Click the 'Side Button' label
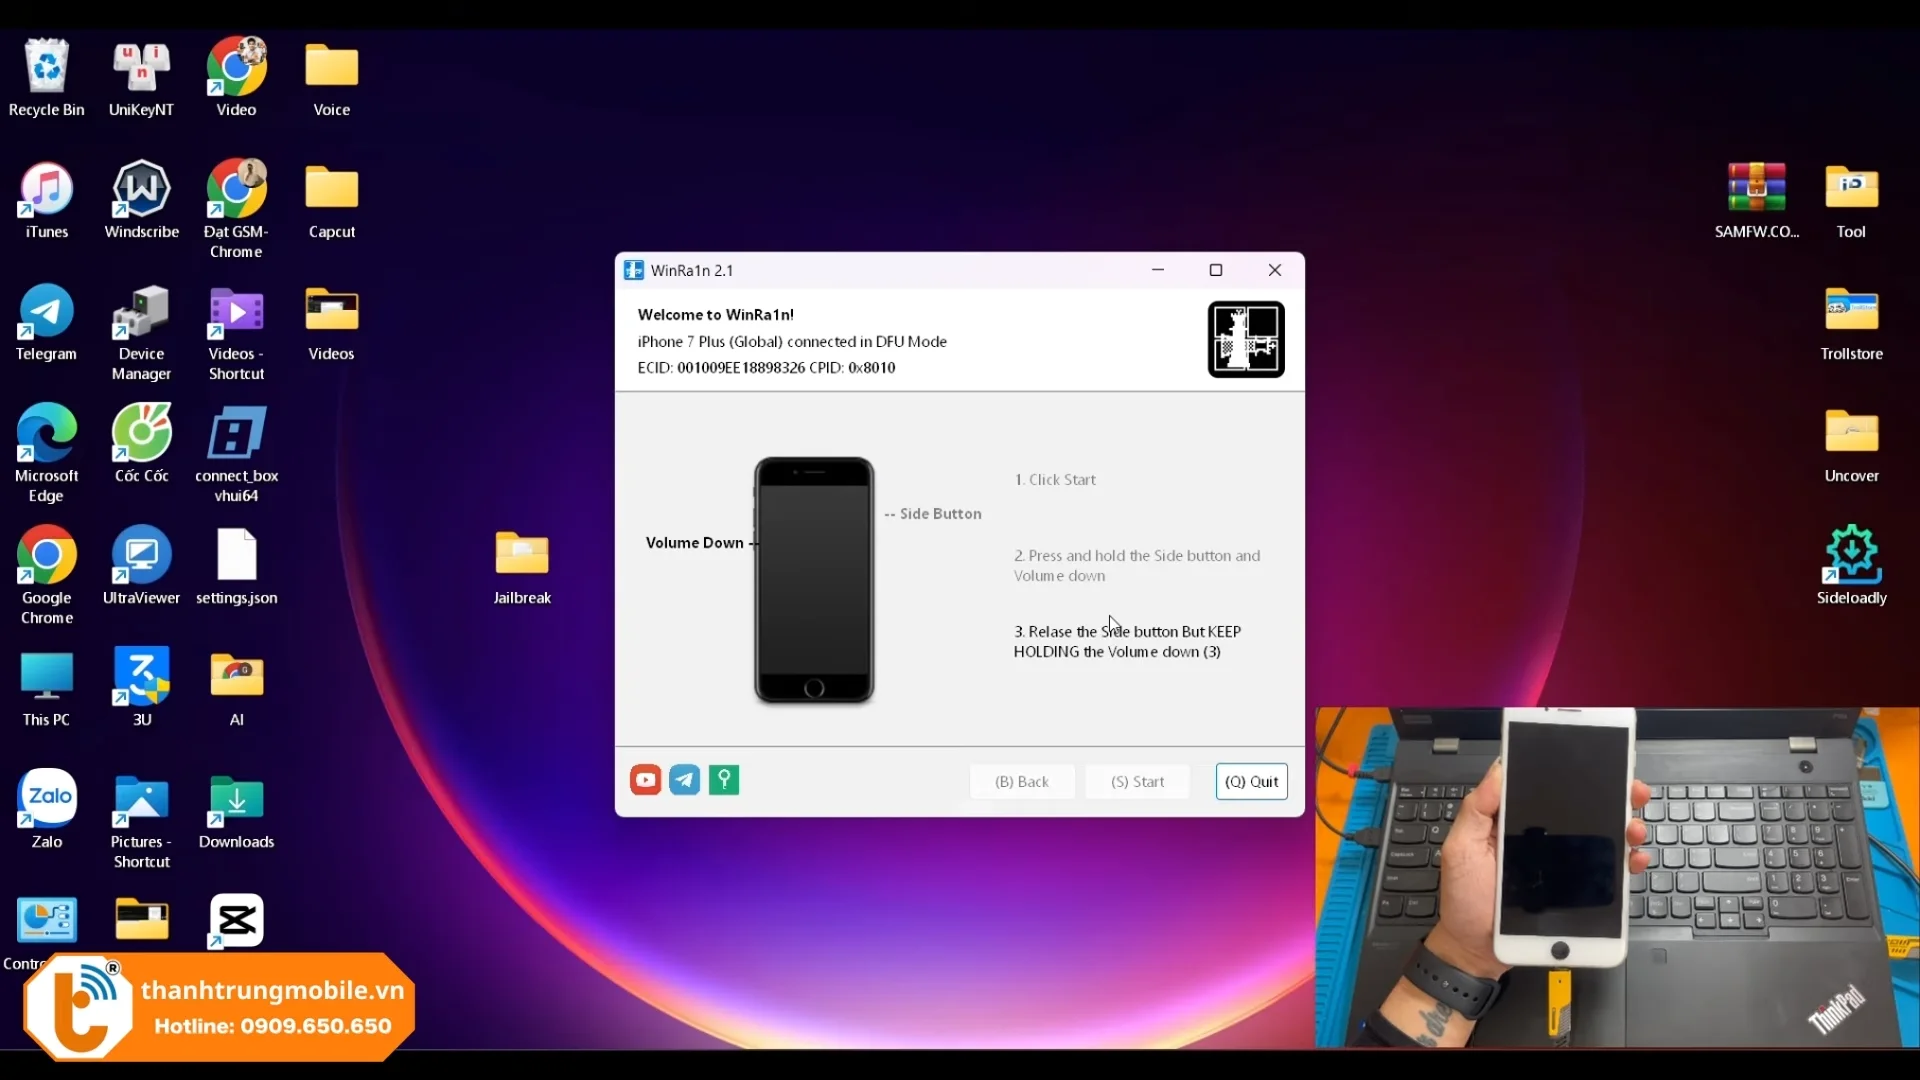Screen dimensions: 1920x1080 (x=941, y=514)
